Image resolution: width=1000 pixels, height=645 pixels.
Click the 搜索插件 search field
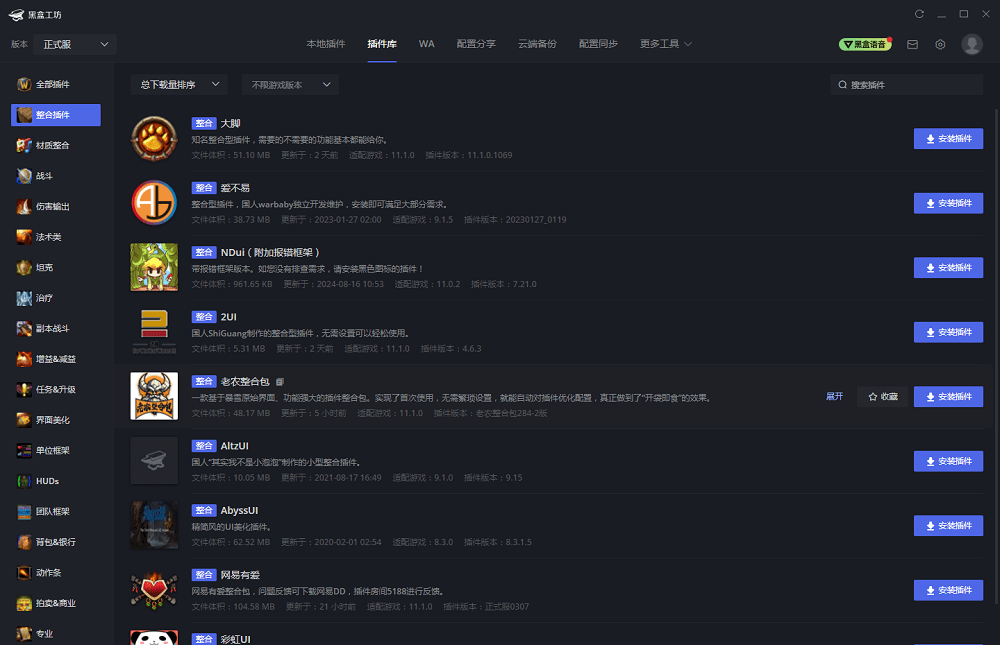[x=905, y=84]
